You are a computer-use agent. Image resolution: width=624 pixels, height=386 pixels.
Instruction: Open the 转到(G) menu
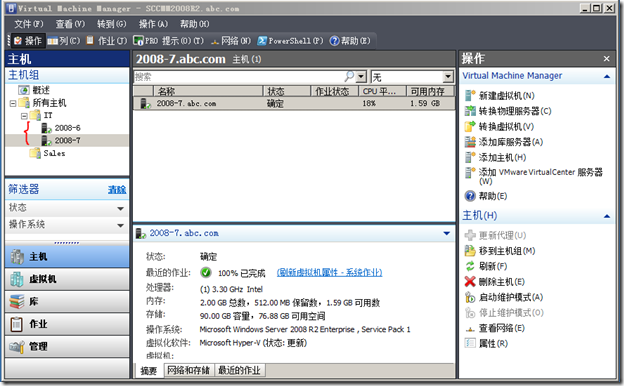(x=111, y=24)
